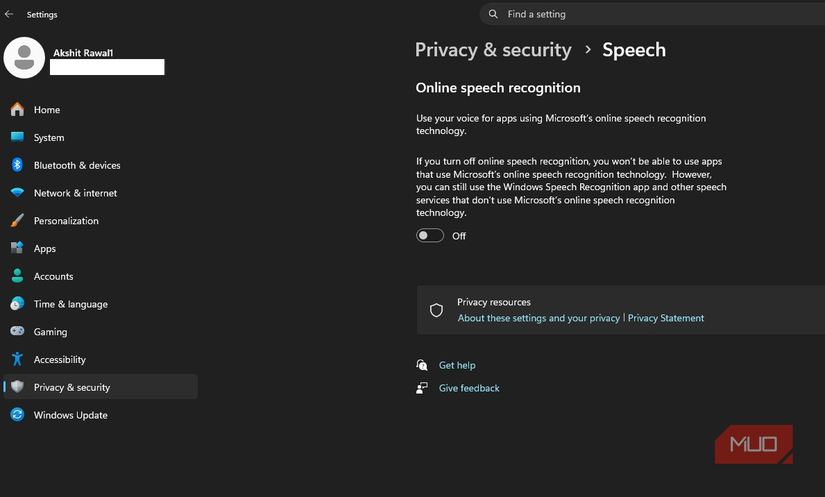Click the Get help link
Screen dimensions: 825x497
(x=457, y=365)
